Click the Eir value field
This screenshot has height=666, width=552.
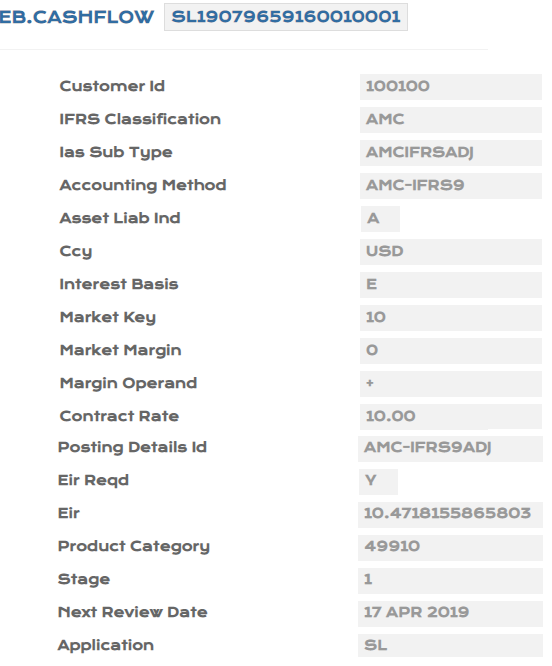tap(450, 515)
